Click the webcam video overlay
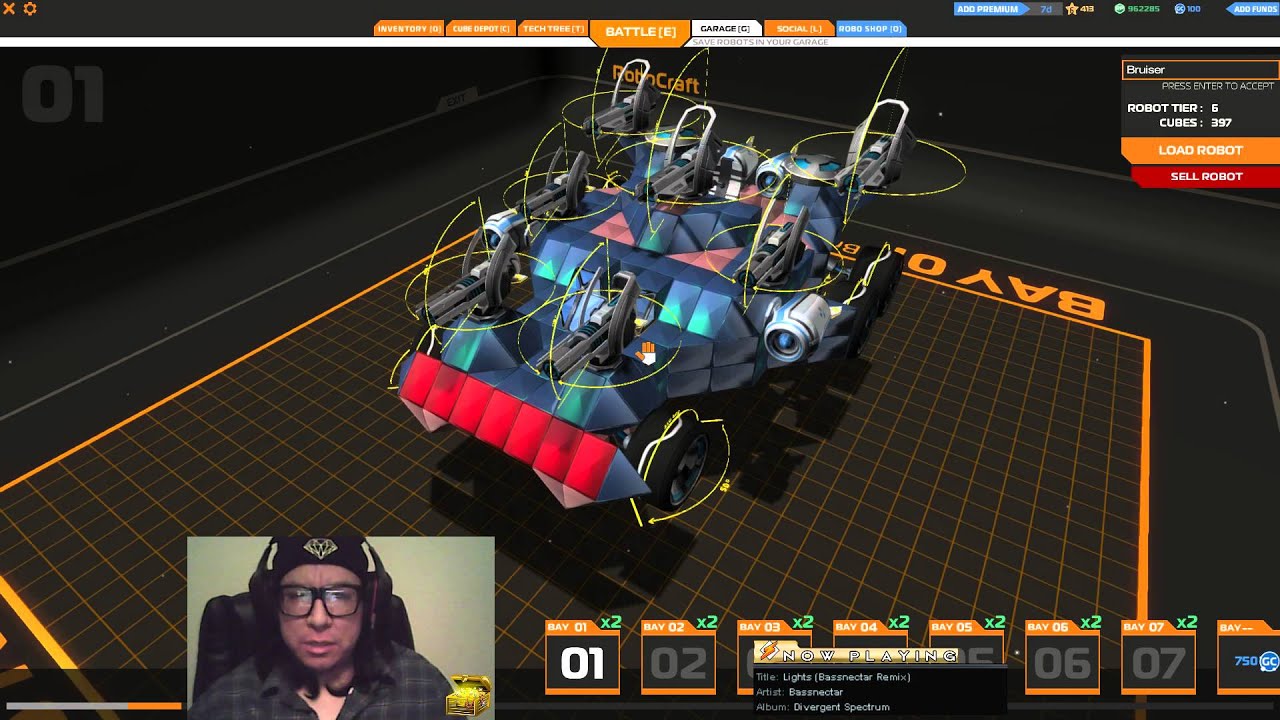 (x=341, y=627)
